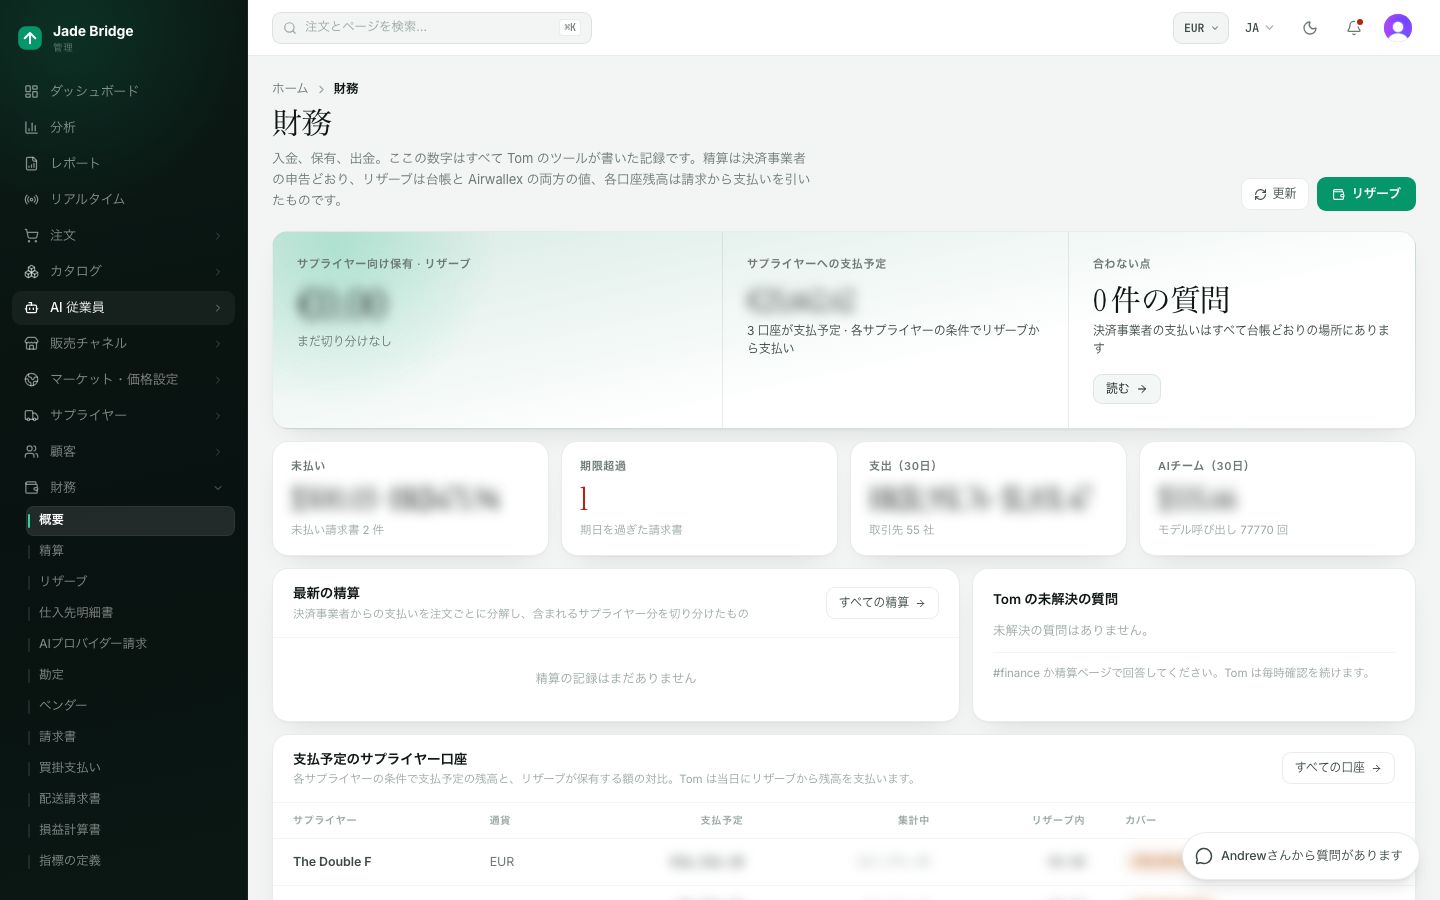Viewport: 1440px width, 900px height.
Task: Open the 損益計算書 submenu item
Action: (x=130, y=829)
